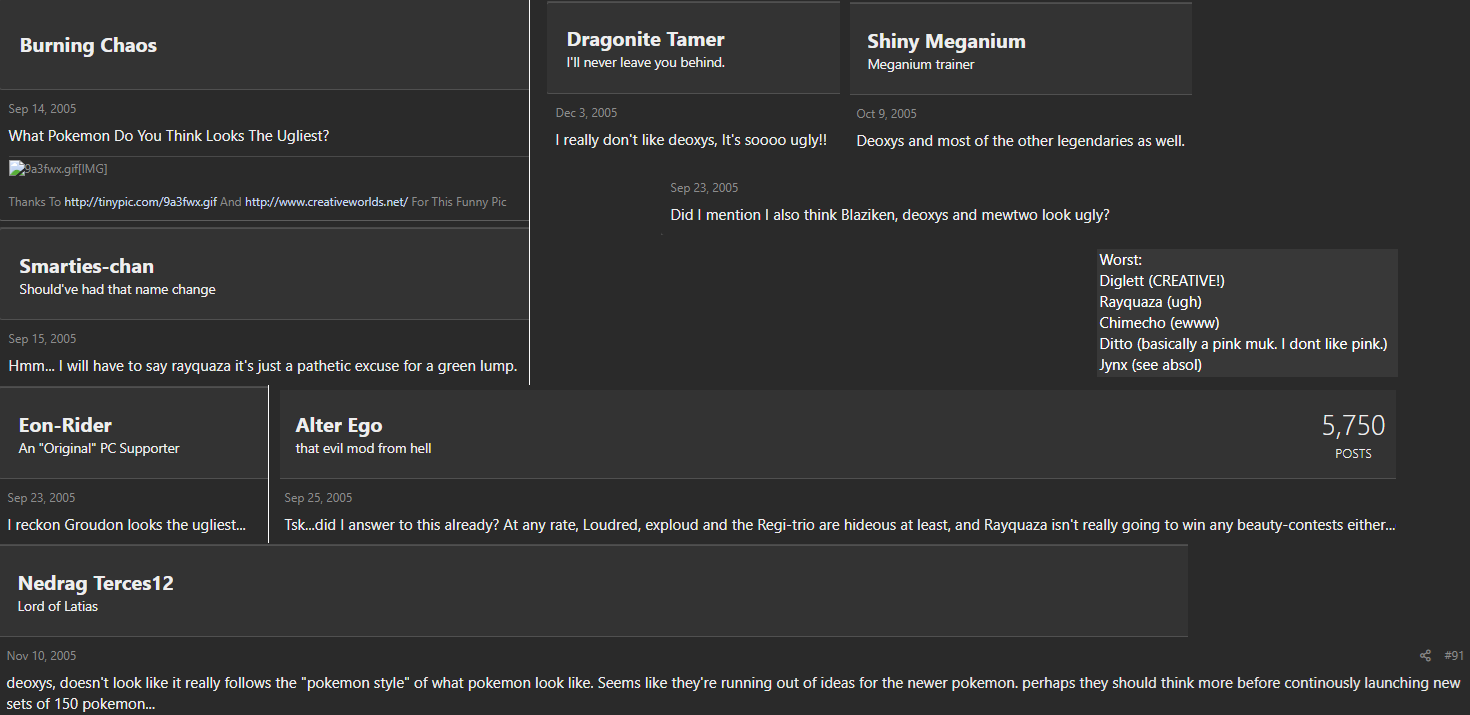Open Alter Ego's profile
The height and width of the screenshot is (715, 1470).
(x=339, y=425)
